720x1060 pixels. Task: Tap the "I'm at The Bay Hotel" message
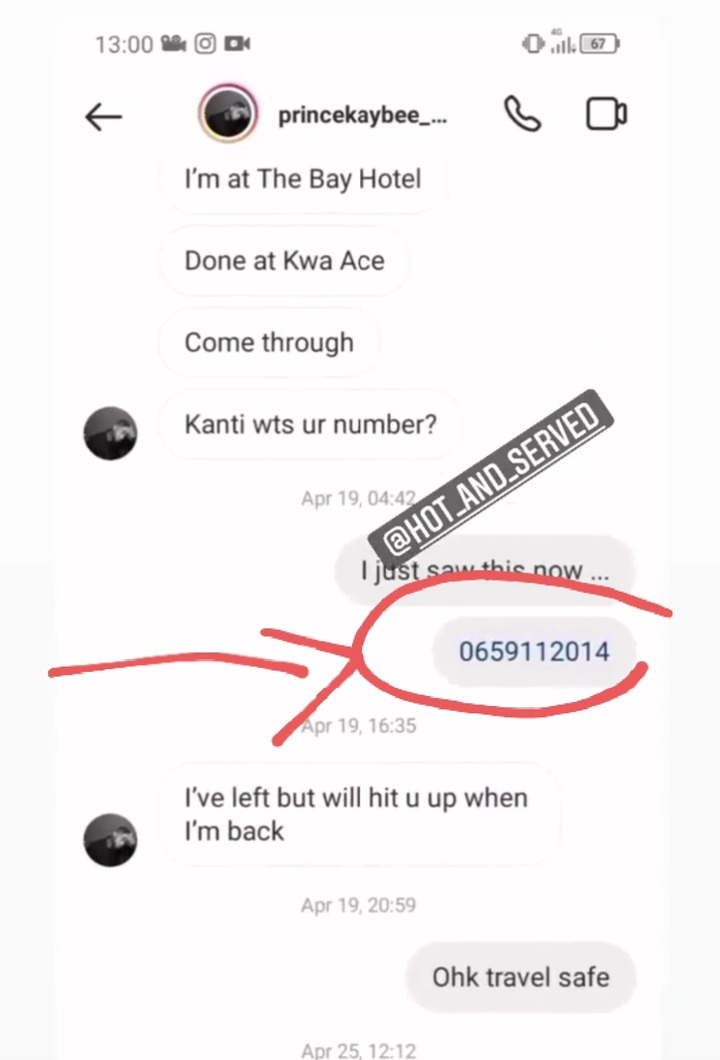tap(303, 180)
